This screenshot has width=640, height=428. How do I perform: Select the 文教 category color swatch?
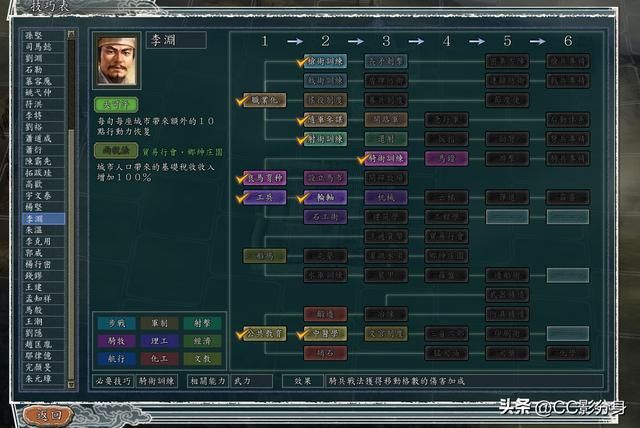coord(202,359)
